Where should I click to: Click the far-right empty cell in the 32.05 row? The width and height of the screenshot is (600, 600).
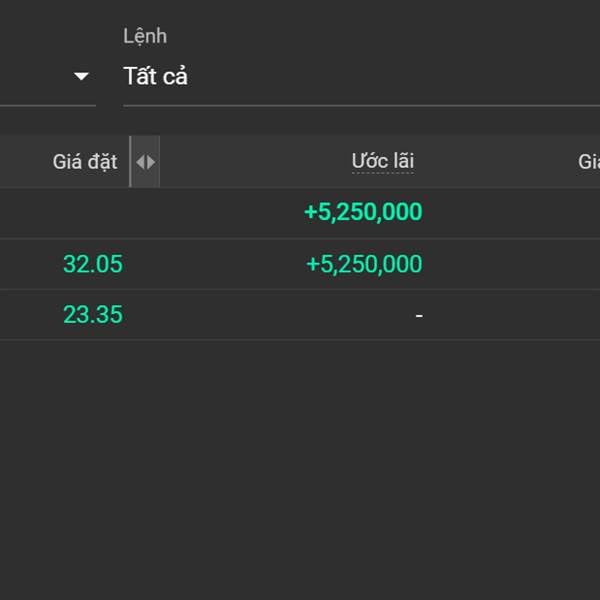(x=512, y=264)
